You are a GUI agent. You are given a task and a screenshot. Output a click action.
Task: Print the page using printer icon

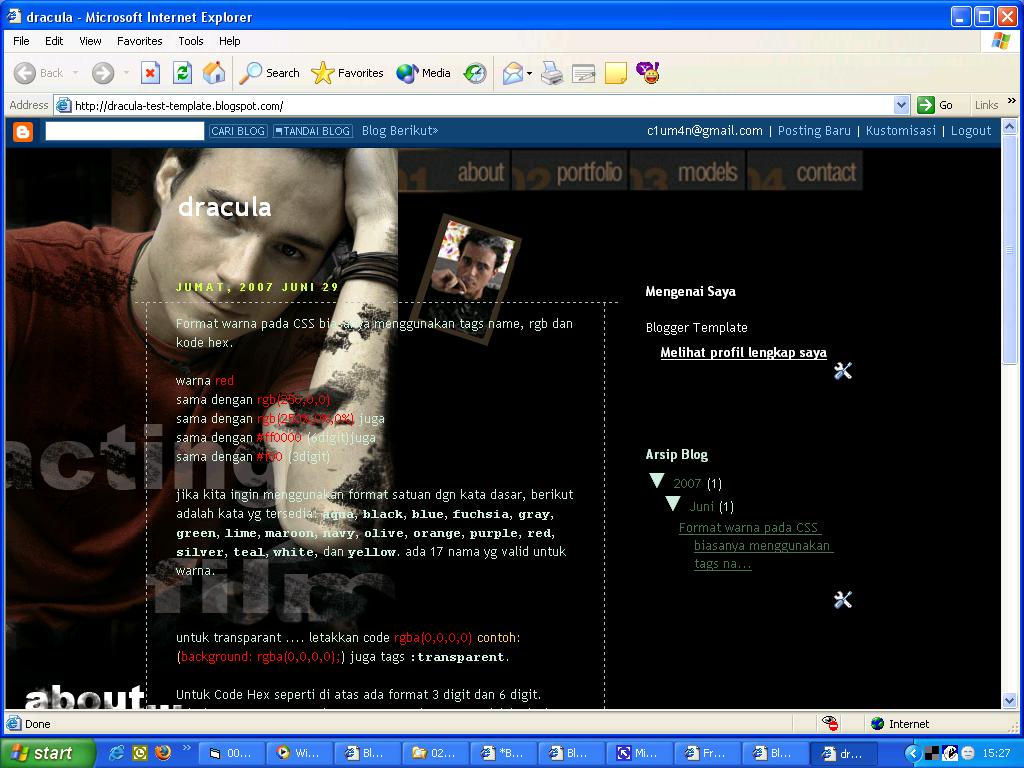tap(552, 73)
